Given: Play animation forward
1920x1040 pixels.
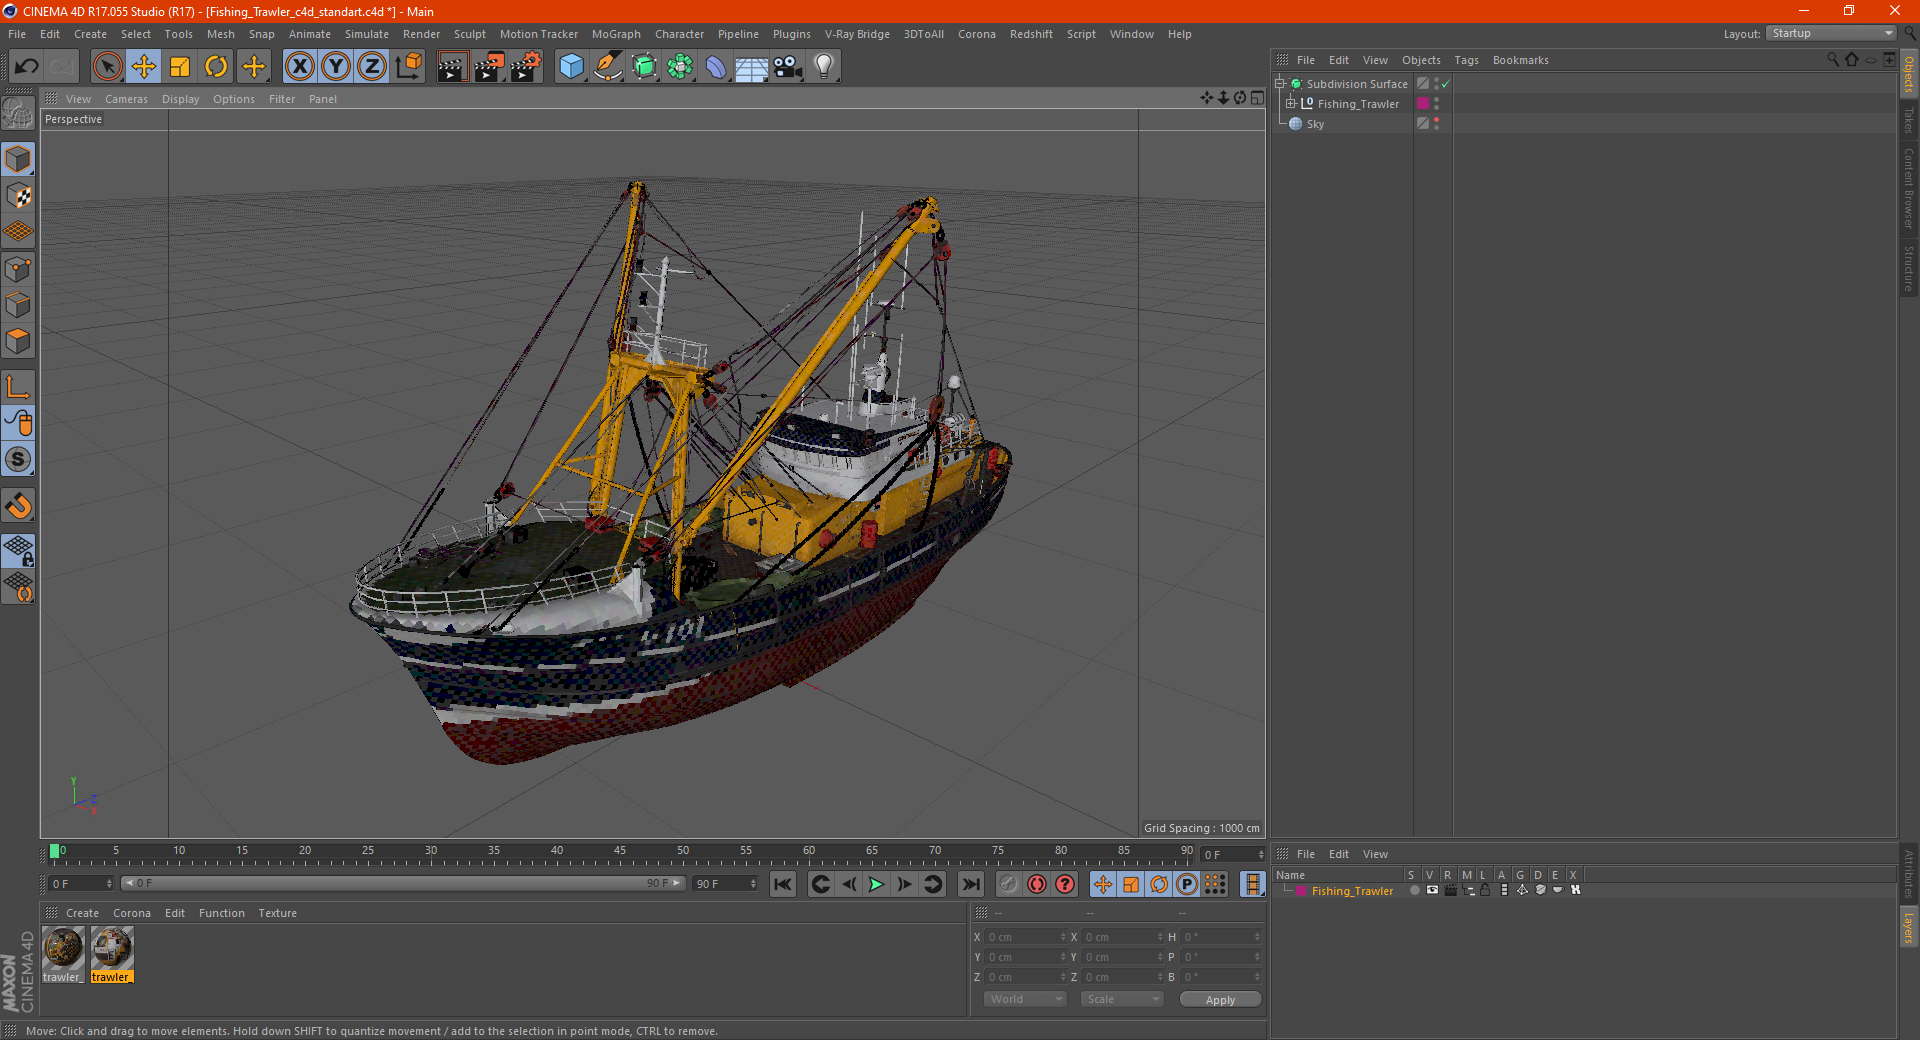Looking at the screenshot, I should pyautogui.click(x=876, y=884).
